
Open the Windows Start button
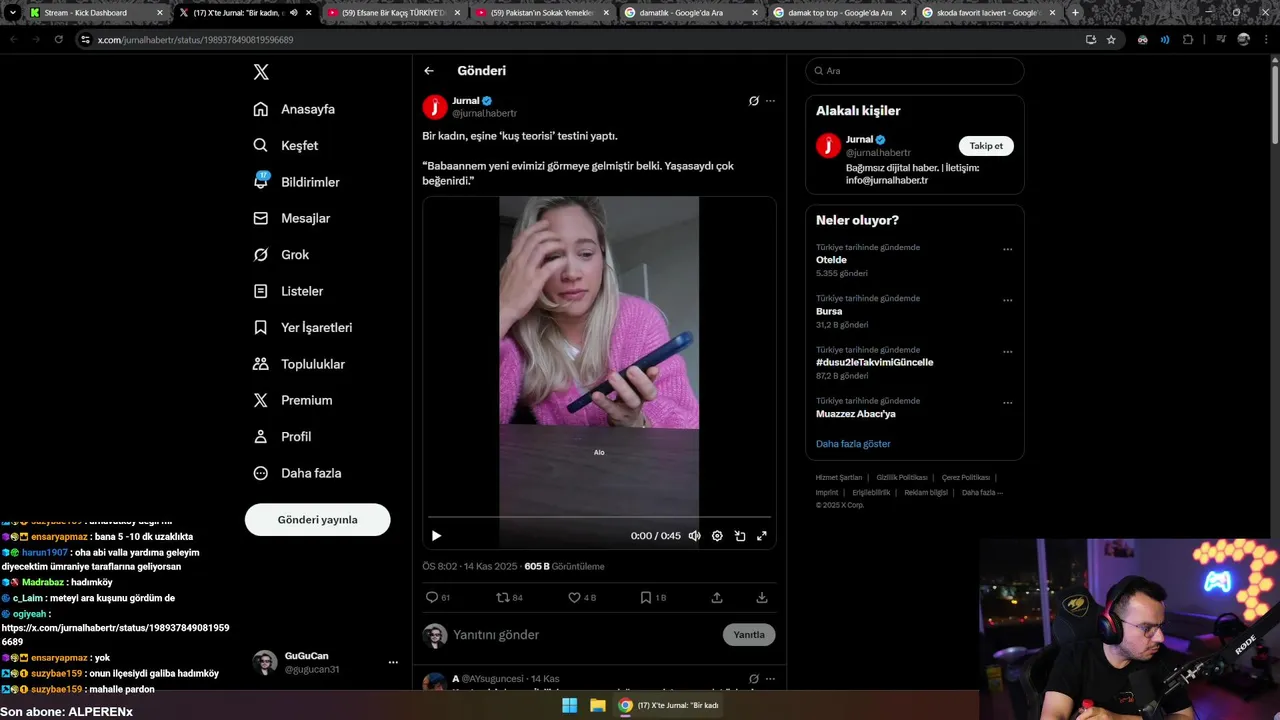[x=569, y=705]
